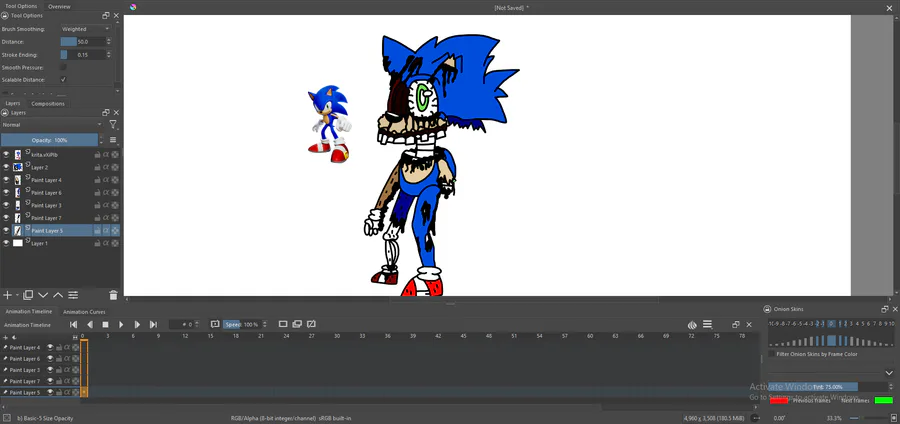This screenshot has height=424, width=900.
Task: Toggle alpha lock on Paint Layer 3
Action: pyautogui.click(x=106, y=205)
